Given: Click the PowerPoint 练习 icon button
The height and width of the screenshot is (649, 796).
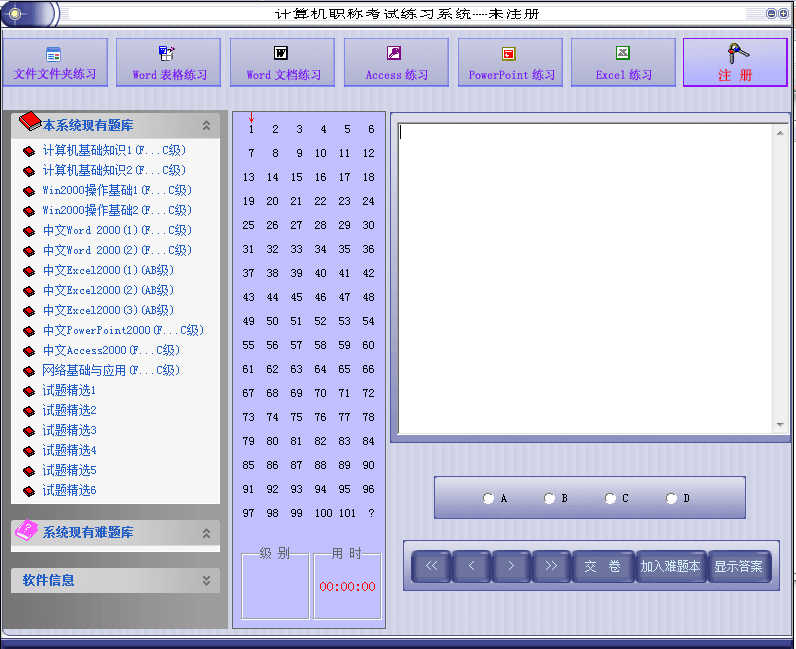Looking at the screenshot, I should coord(509,54).
